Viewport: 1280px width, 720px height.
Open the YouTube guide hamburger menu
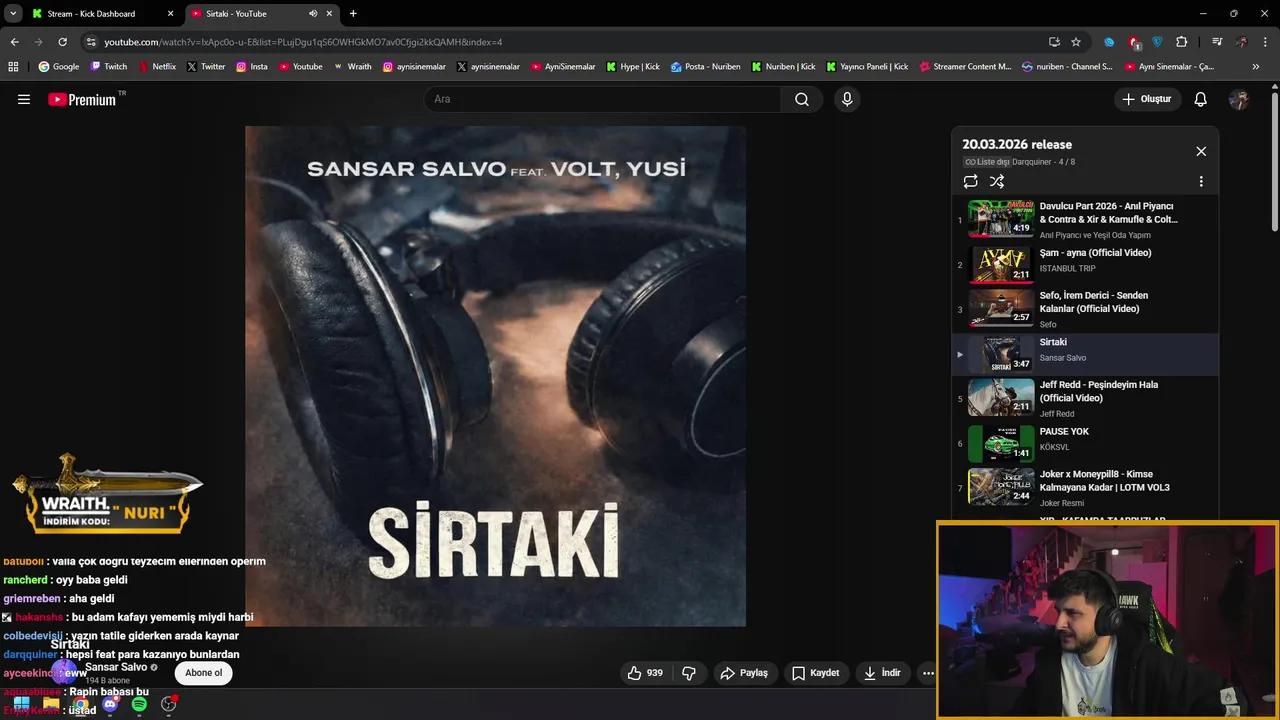(24, 99)
